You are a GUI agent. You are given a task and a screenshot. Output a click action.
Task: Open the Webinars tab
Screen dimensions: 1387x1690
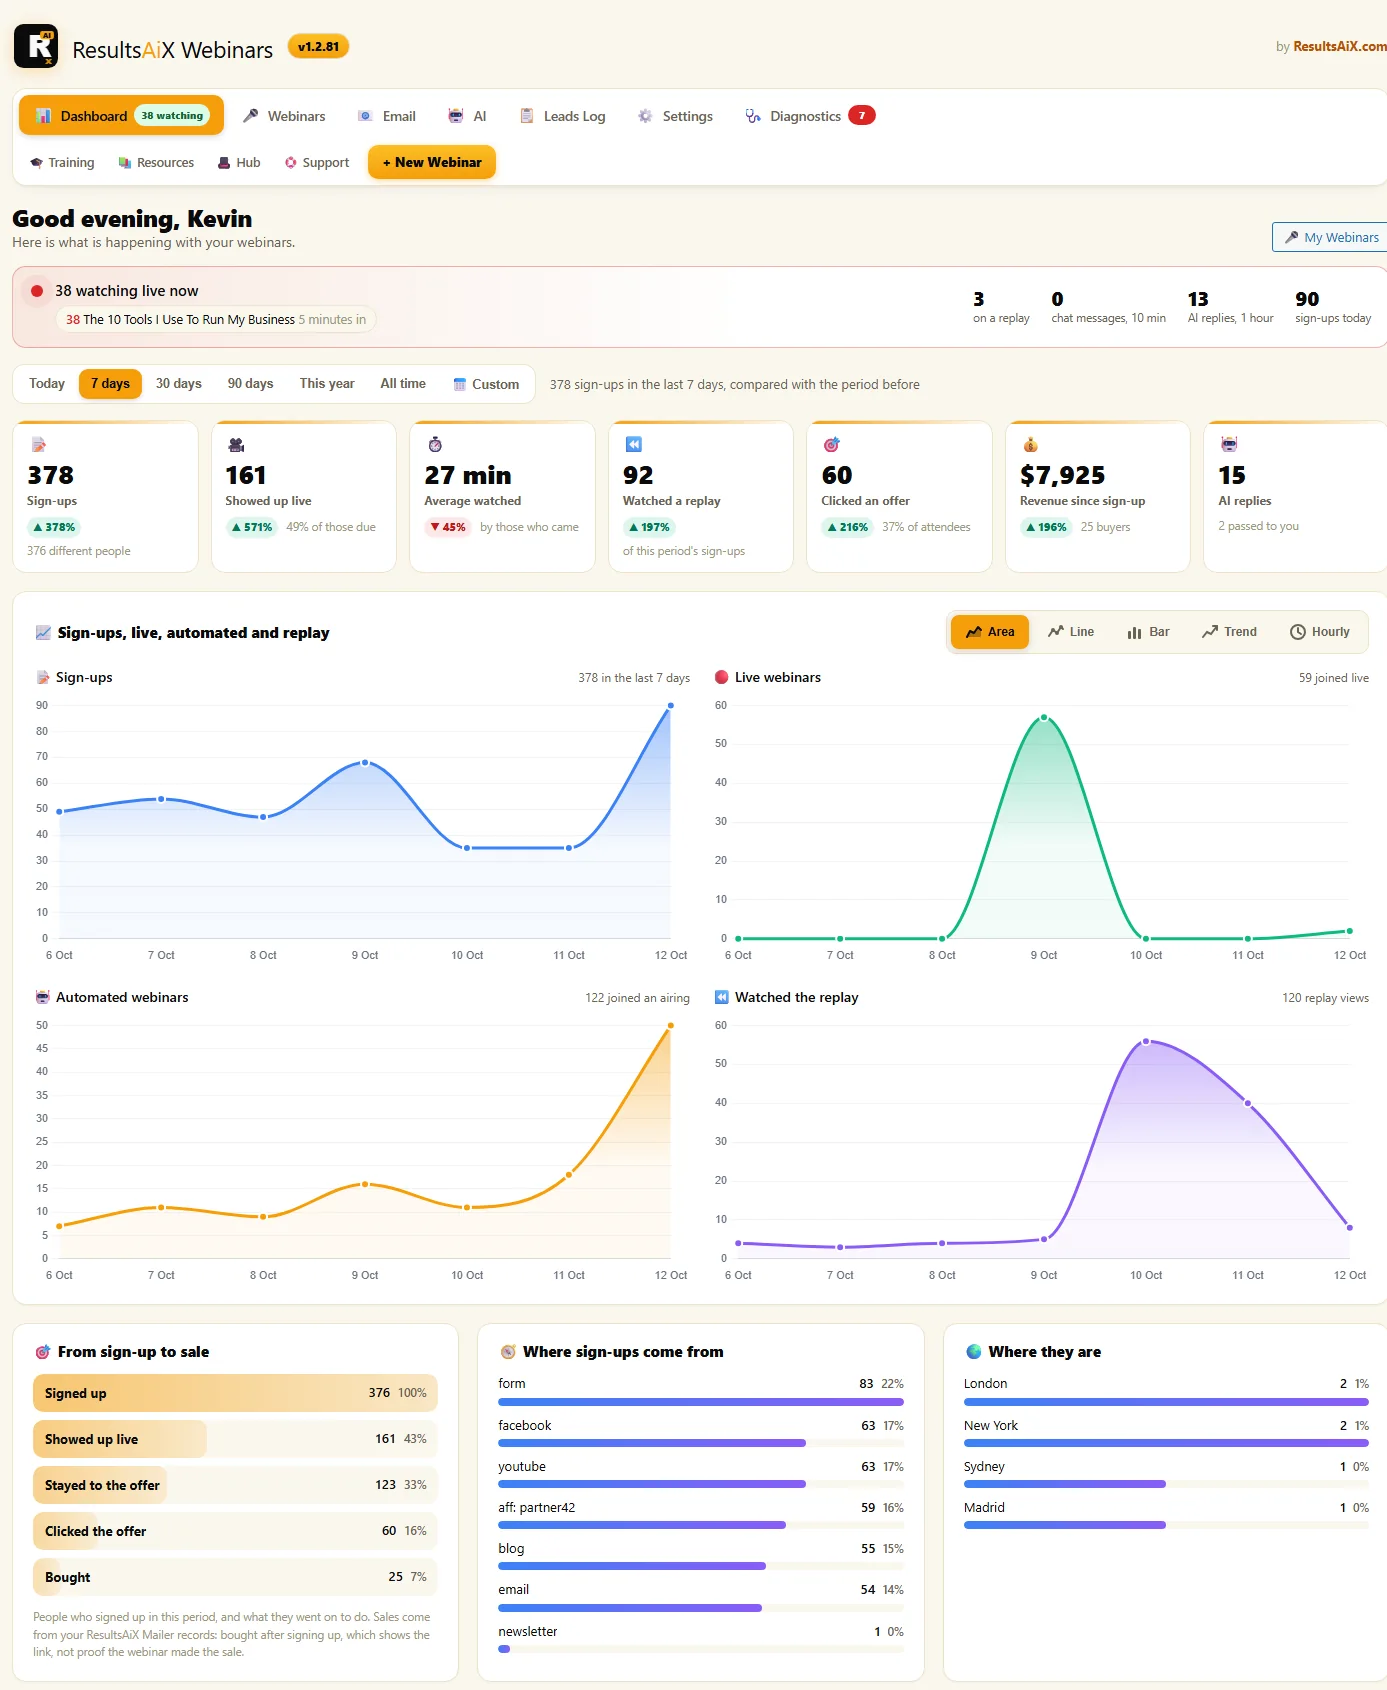pyautogui.click(x=285, y=116)
